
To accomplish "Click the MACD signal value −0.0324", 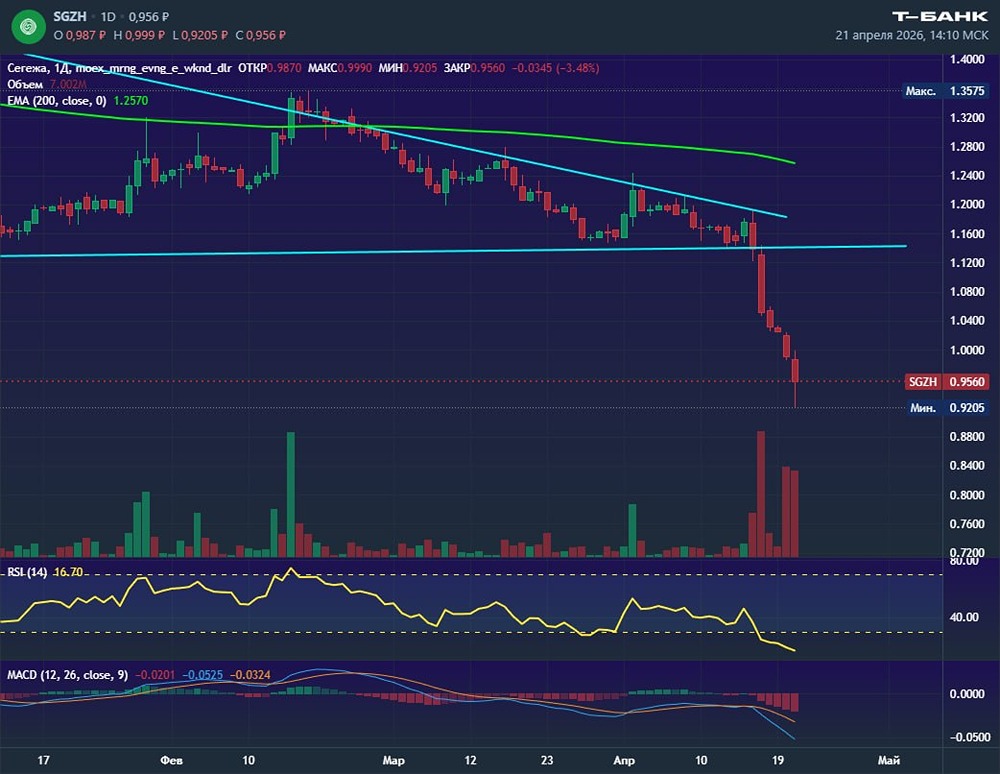I will point(249,675).
